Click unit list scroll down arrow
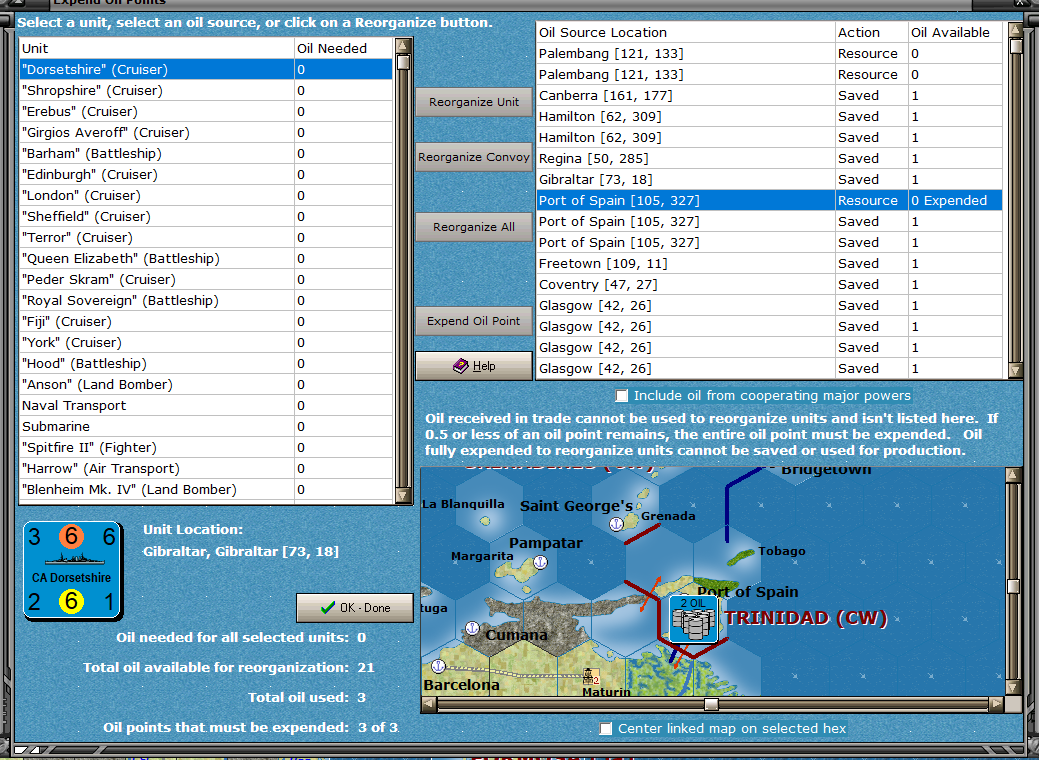The height and width of the screenshot is (760, 1039). (x=403, y=495)
